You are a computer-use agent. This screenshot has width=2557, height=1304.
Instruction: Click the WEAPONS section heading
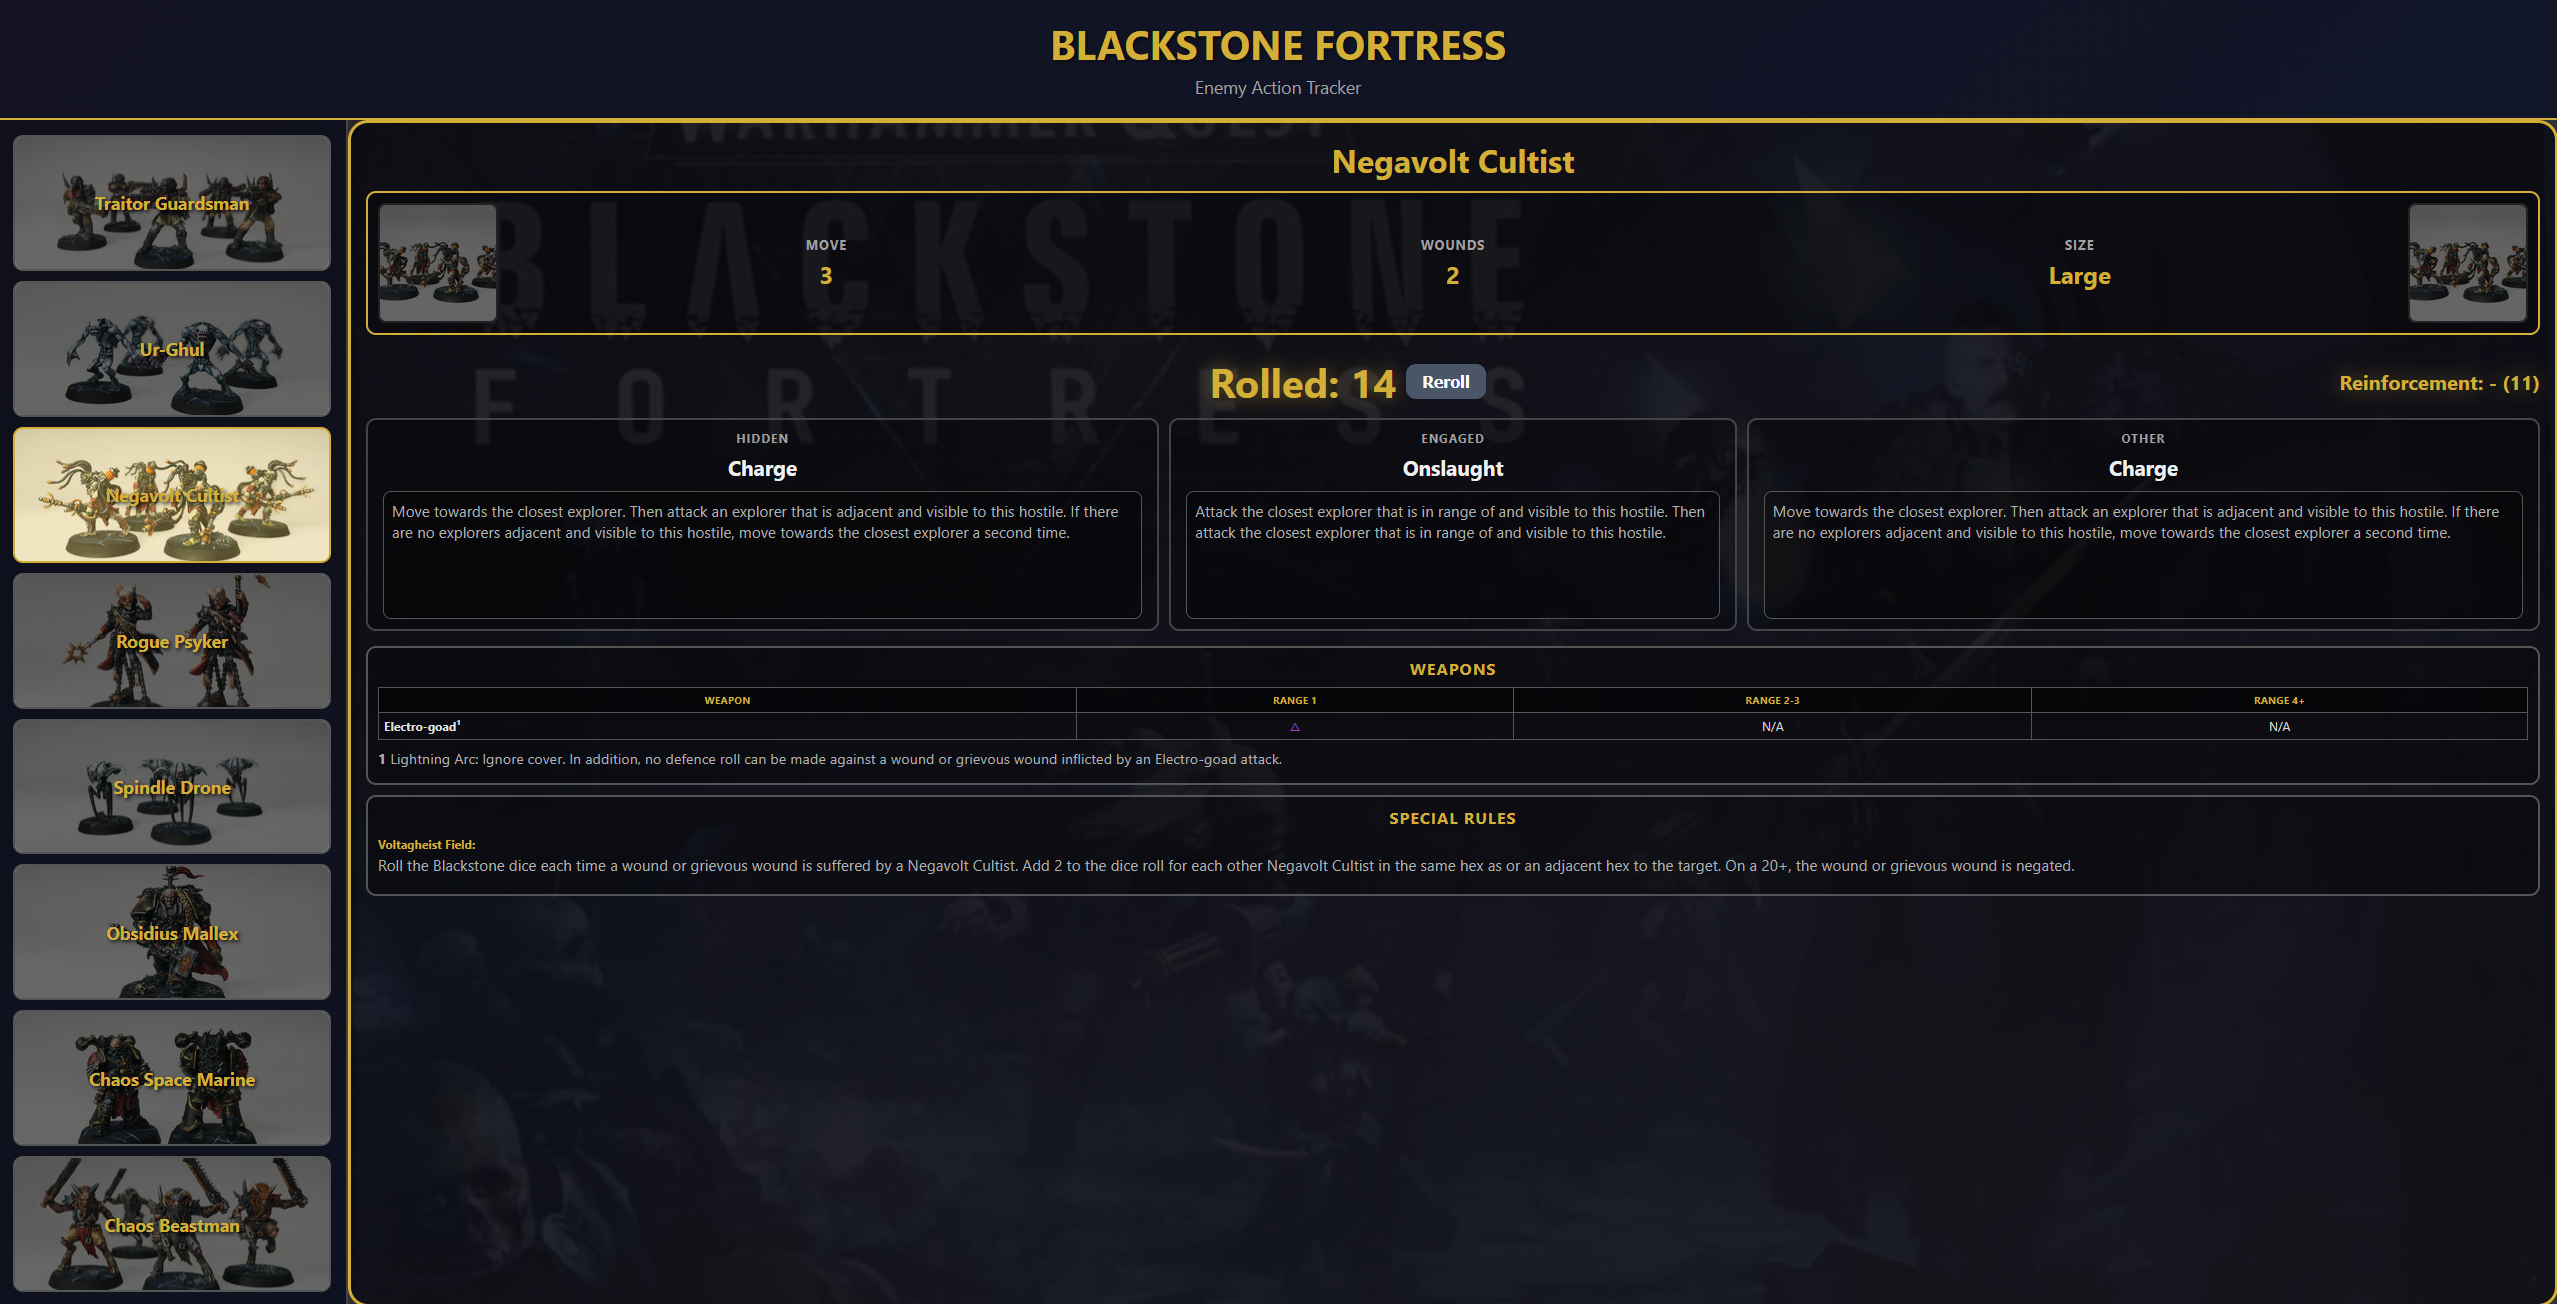coord(1452,670)
